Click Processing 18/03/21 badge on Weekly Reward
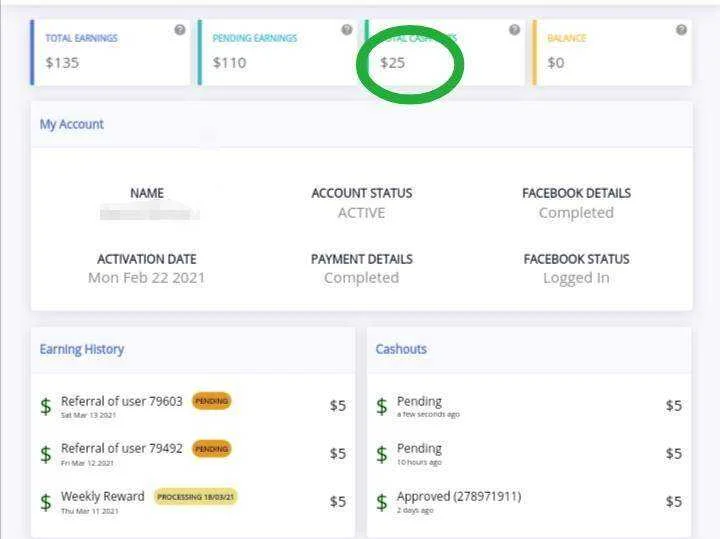Image resolution: width=720 pixels, height=539 pixels. click(196, 497)
